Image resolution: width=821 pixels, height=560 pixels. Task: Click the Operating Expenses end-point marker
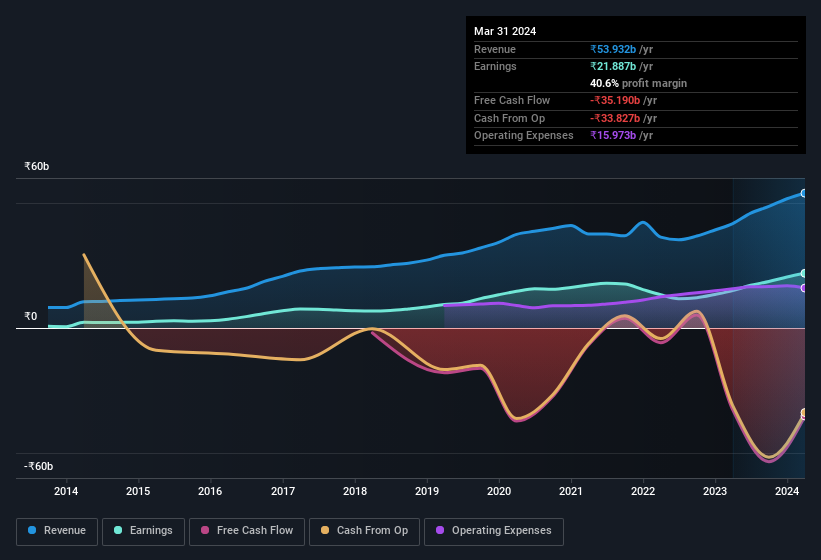[803, 288]
